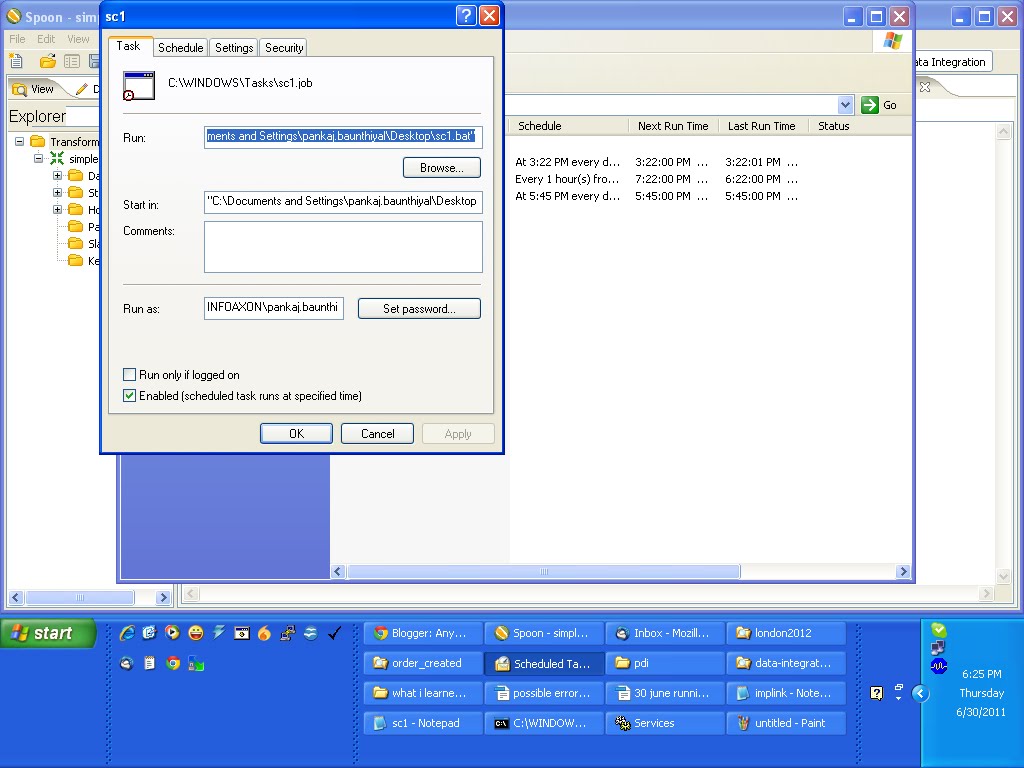Open Internet Explorer from the quick launch bar
1024x768 pixels.
pos(126,632)
